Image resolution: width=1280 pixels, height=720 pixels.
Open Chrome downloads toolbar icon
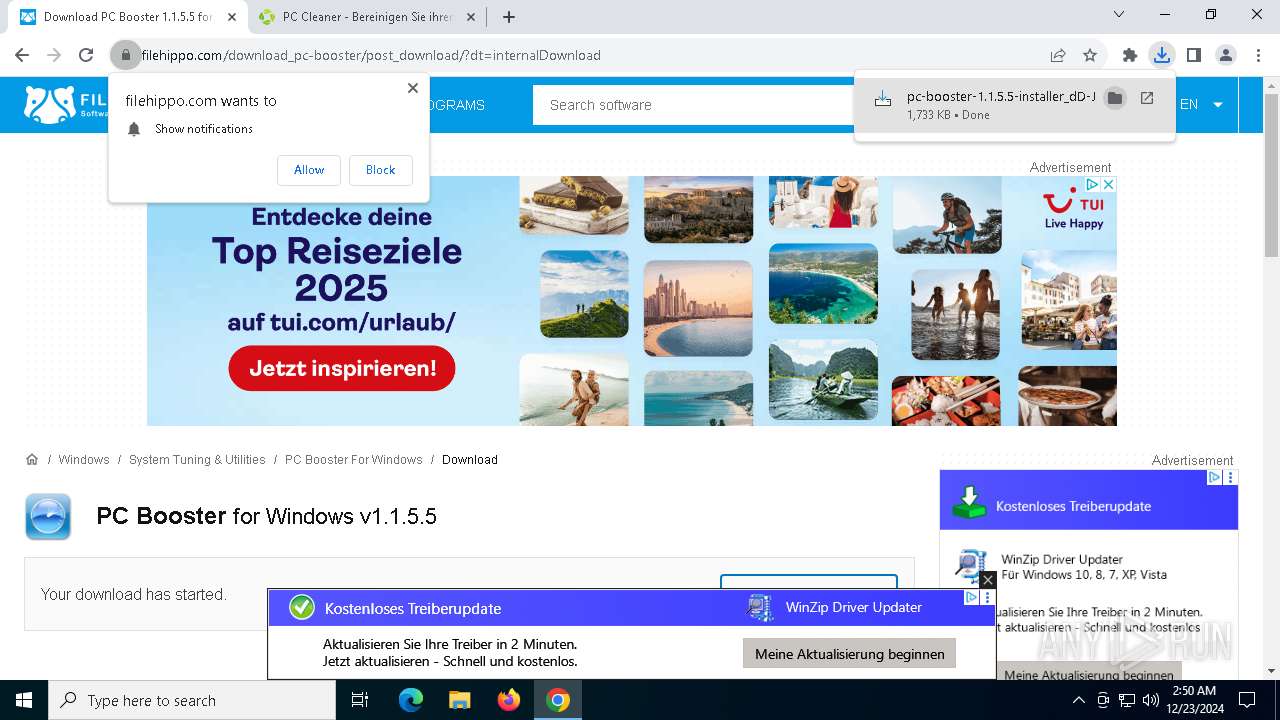tap(1162, 55)
